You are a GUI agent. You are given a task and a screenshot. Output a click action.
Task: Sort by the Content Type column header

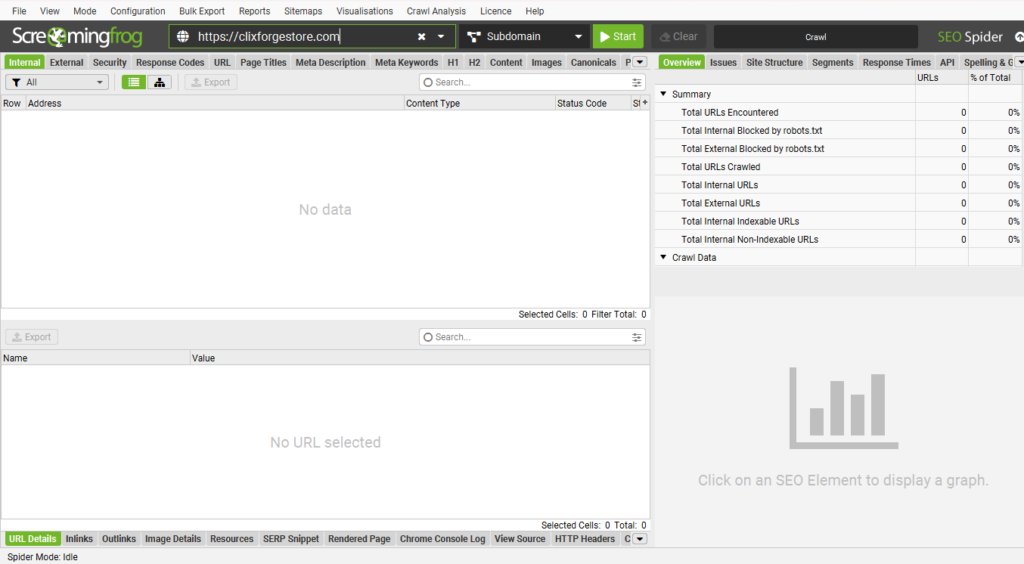(479, 103)
